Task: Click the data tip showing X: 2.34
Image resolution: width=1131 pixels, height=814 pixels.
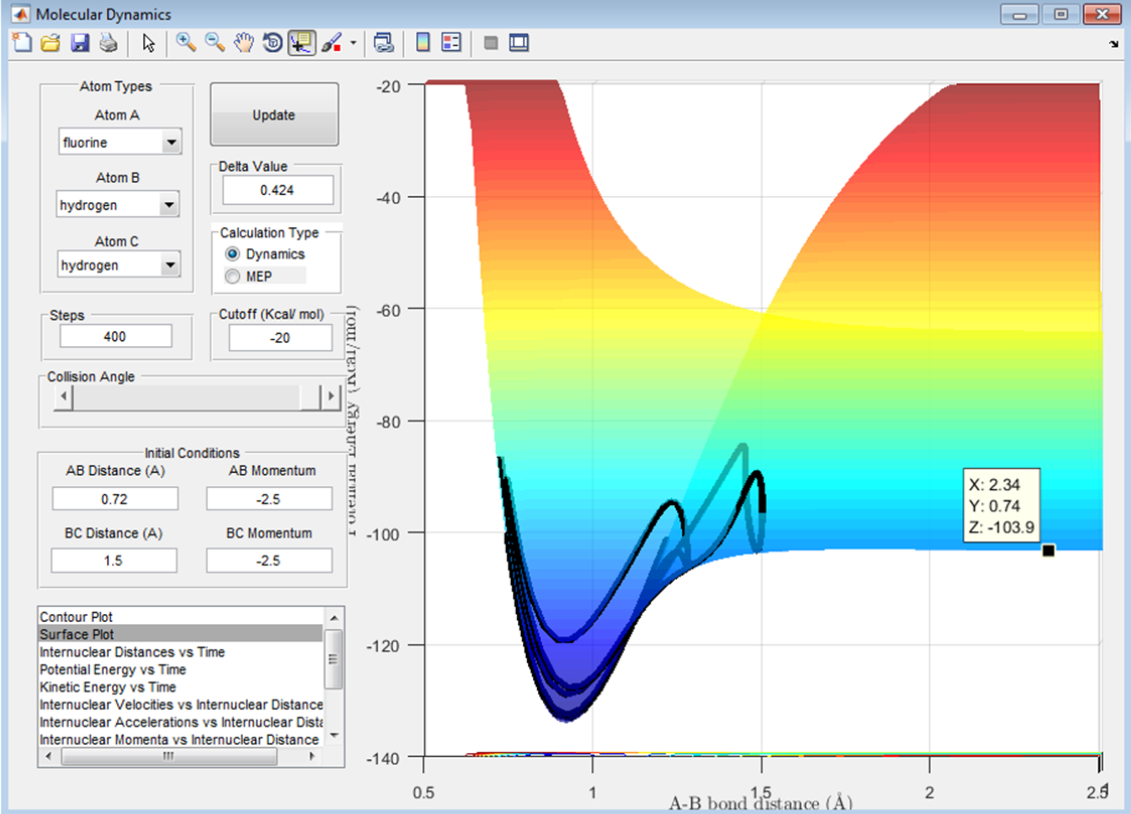Action: click(1001, 505)
